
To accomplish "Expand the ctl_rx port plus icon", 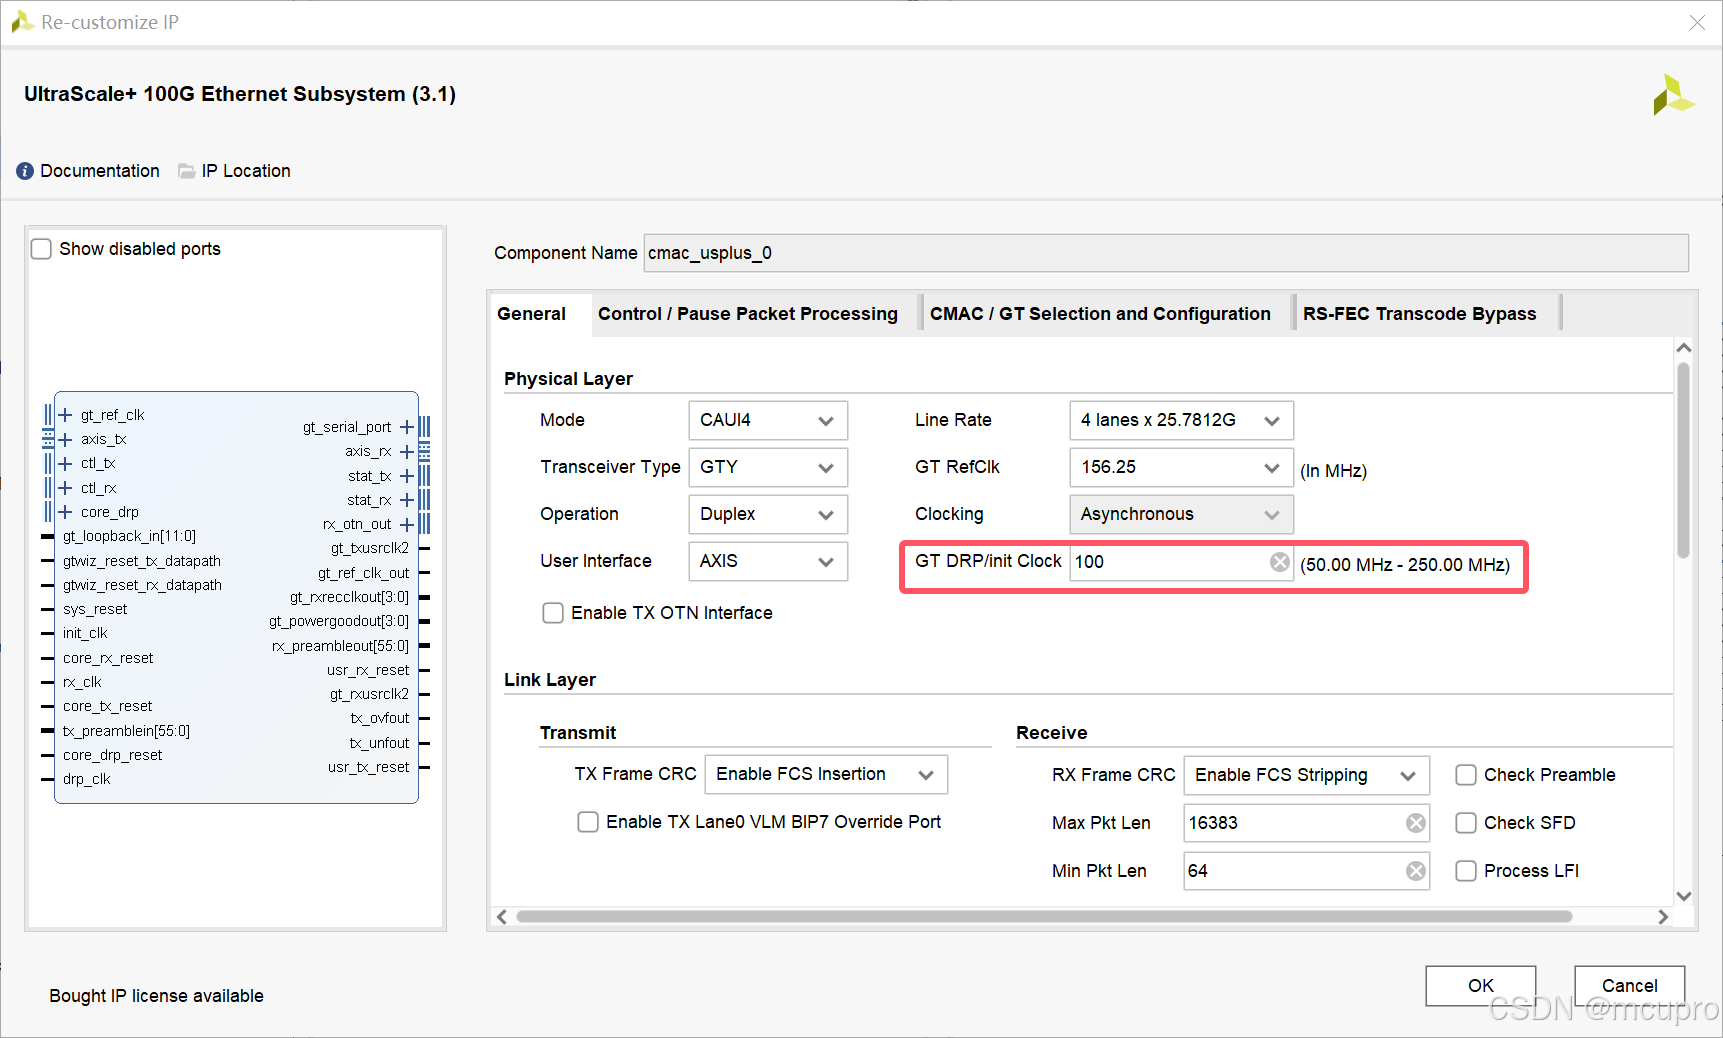I will (65, 488).
